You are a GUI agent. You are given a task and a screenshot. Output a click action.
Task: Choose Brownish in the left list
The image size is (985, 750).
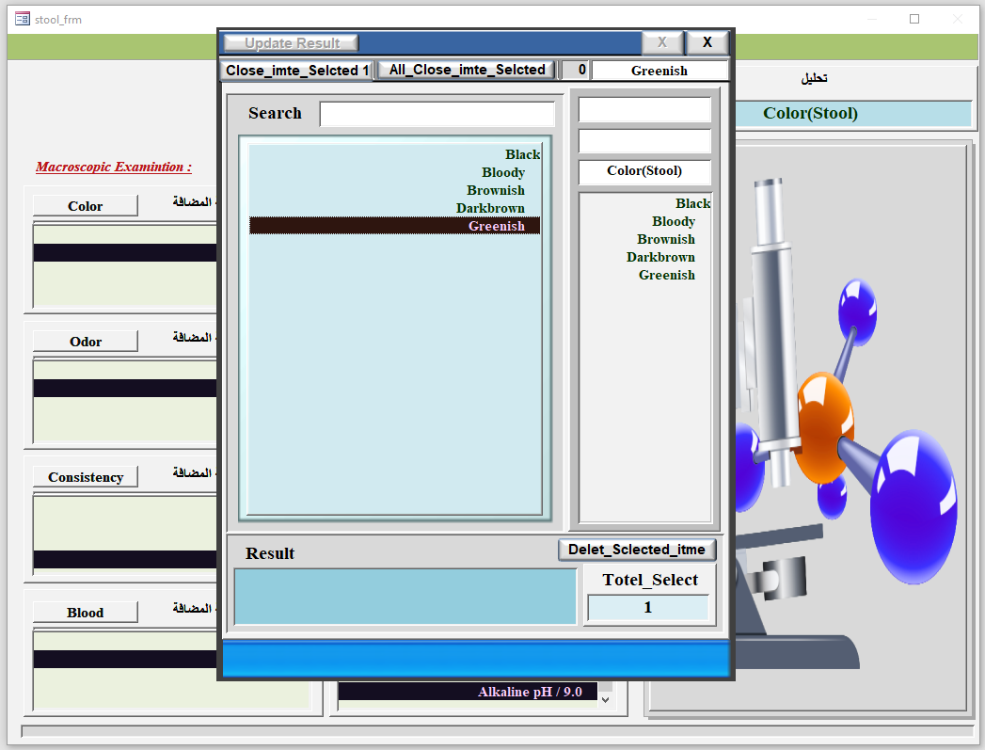495,190
